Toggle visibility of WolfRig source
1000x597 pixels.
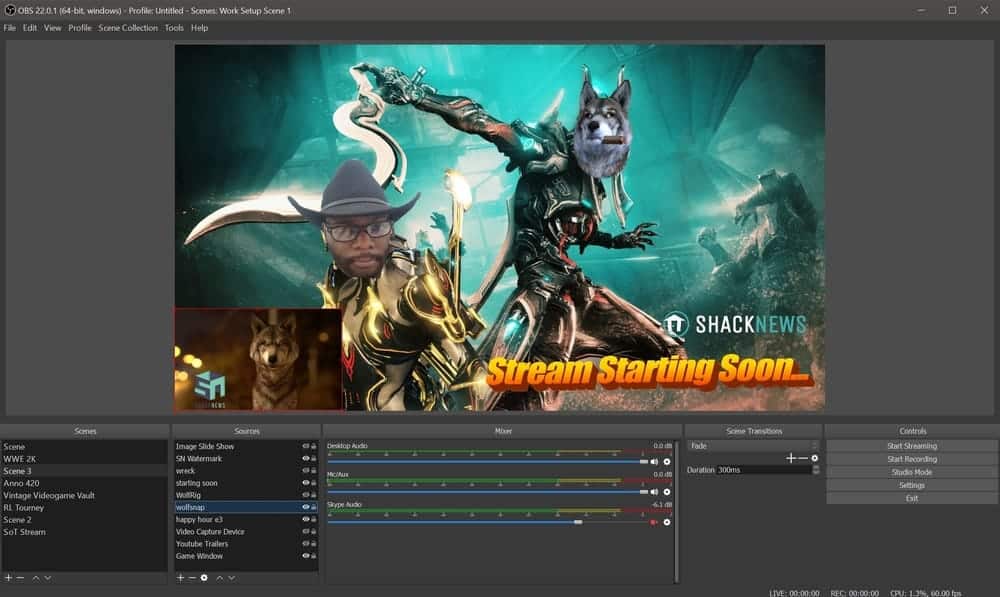305,495
